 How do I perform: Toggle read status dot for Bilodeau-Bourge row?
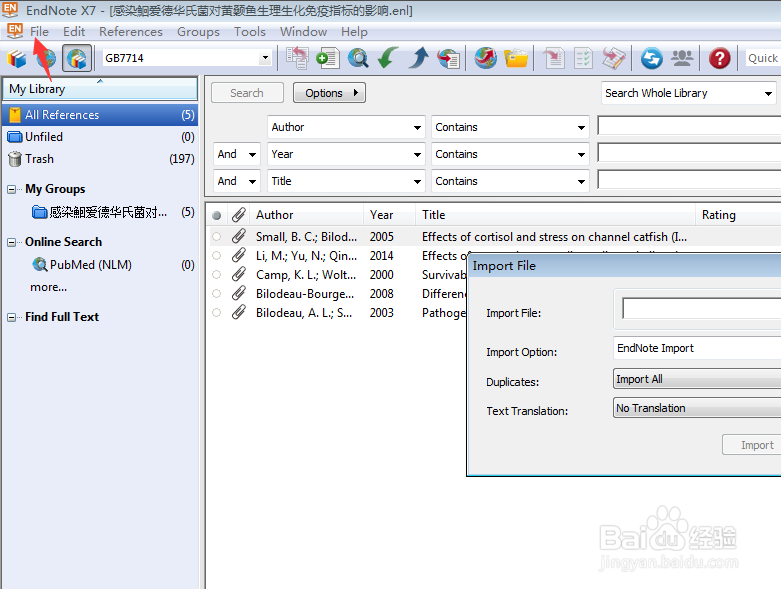(x=216, y=293)
